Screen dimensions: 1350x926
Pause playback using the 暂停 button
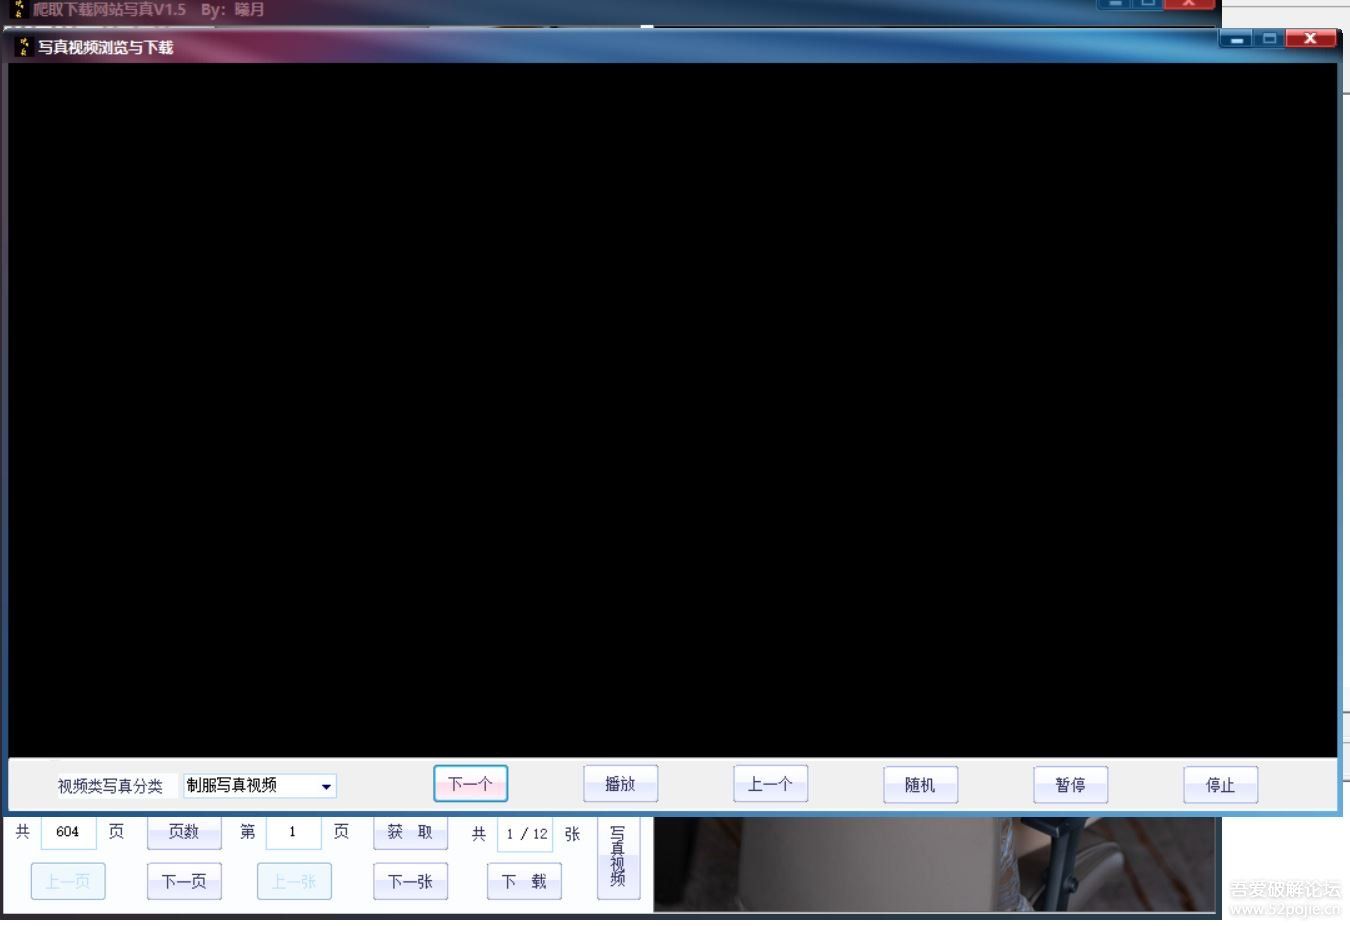pyautogui.click(x=1070, y=785)
